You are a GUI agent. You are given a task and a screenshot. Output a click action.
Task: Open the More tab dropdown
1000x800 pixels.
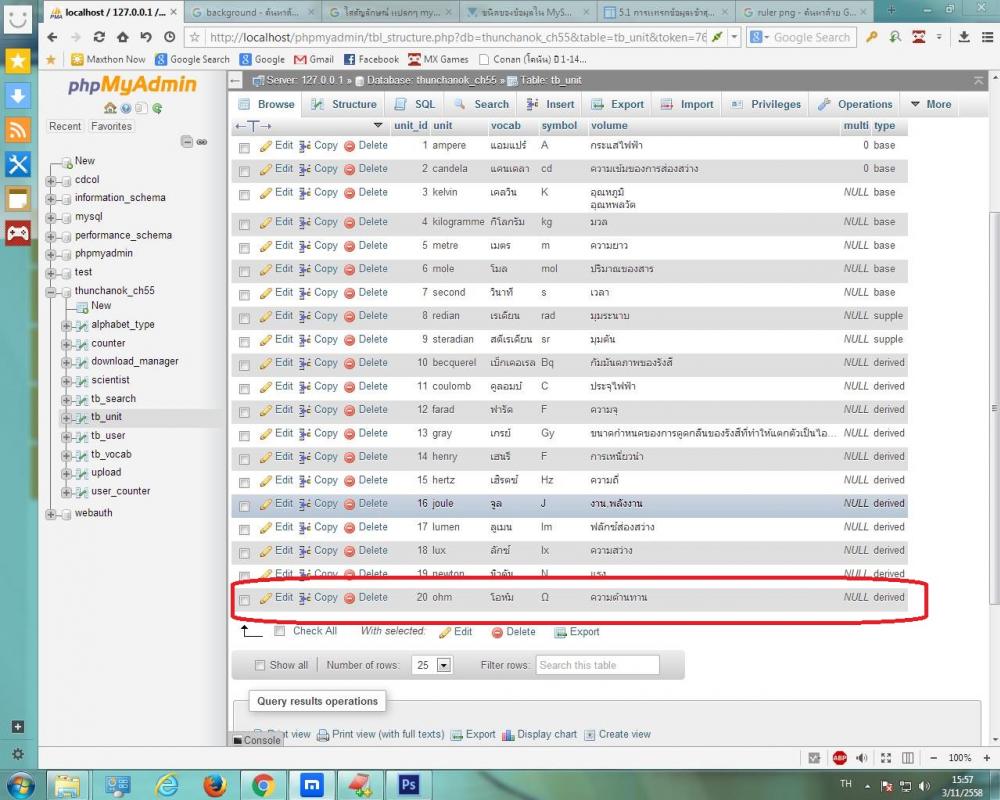(x=931, y=104)
